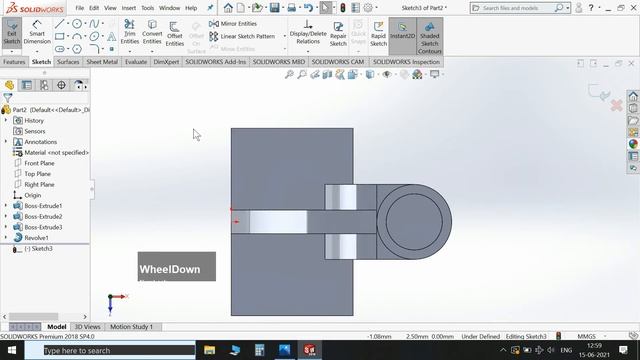
Task: Open the Tools menu
Action: pyautogui.click(x=147, y=8)
